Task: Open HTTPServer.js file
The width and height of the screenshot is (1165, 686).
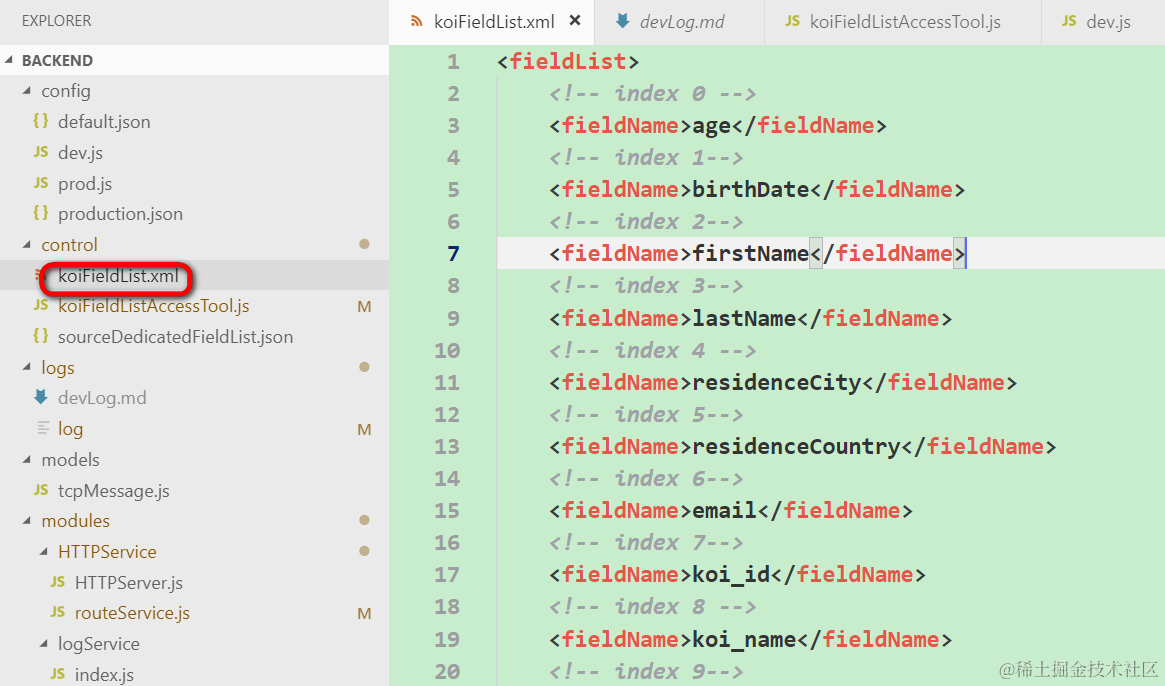Action: click(x=129, y=583)
